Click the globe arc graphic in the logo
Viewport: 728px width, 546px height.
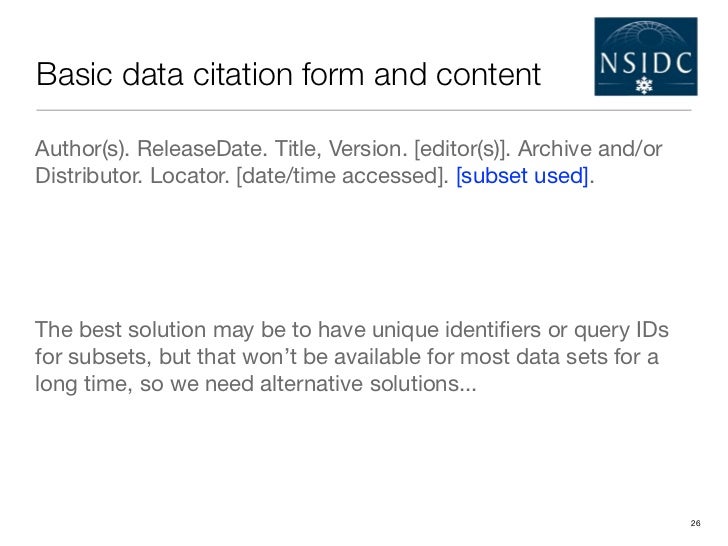tap(645, 35)
